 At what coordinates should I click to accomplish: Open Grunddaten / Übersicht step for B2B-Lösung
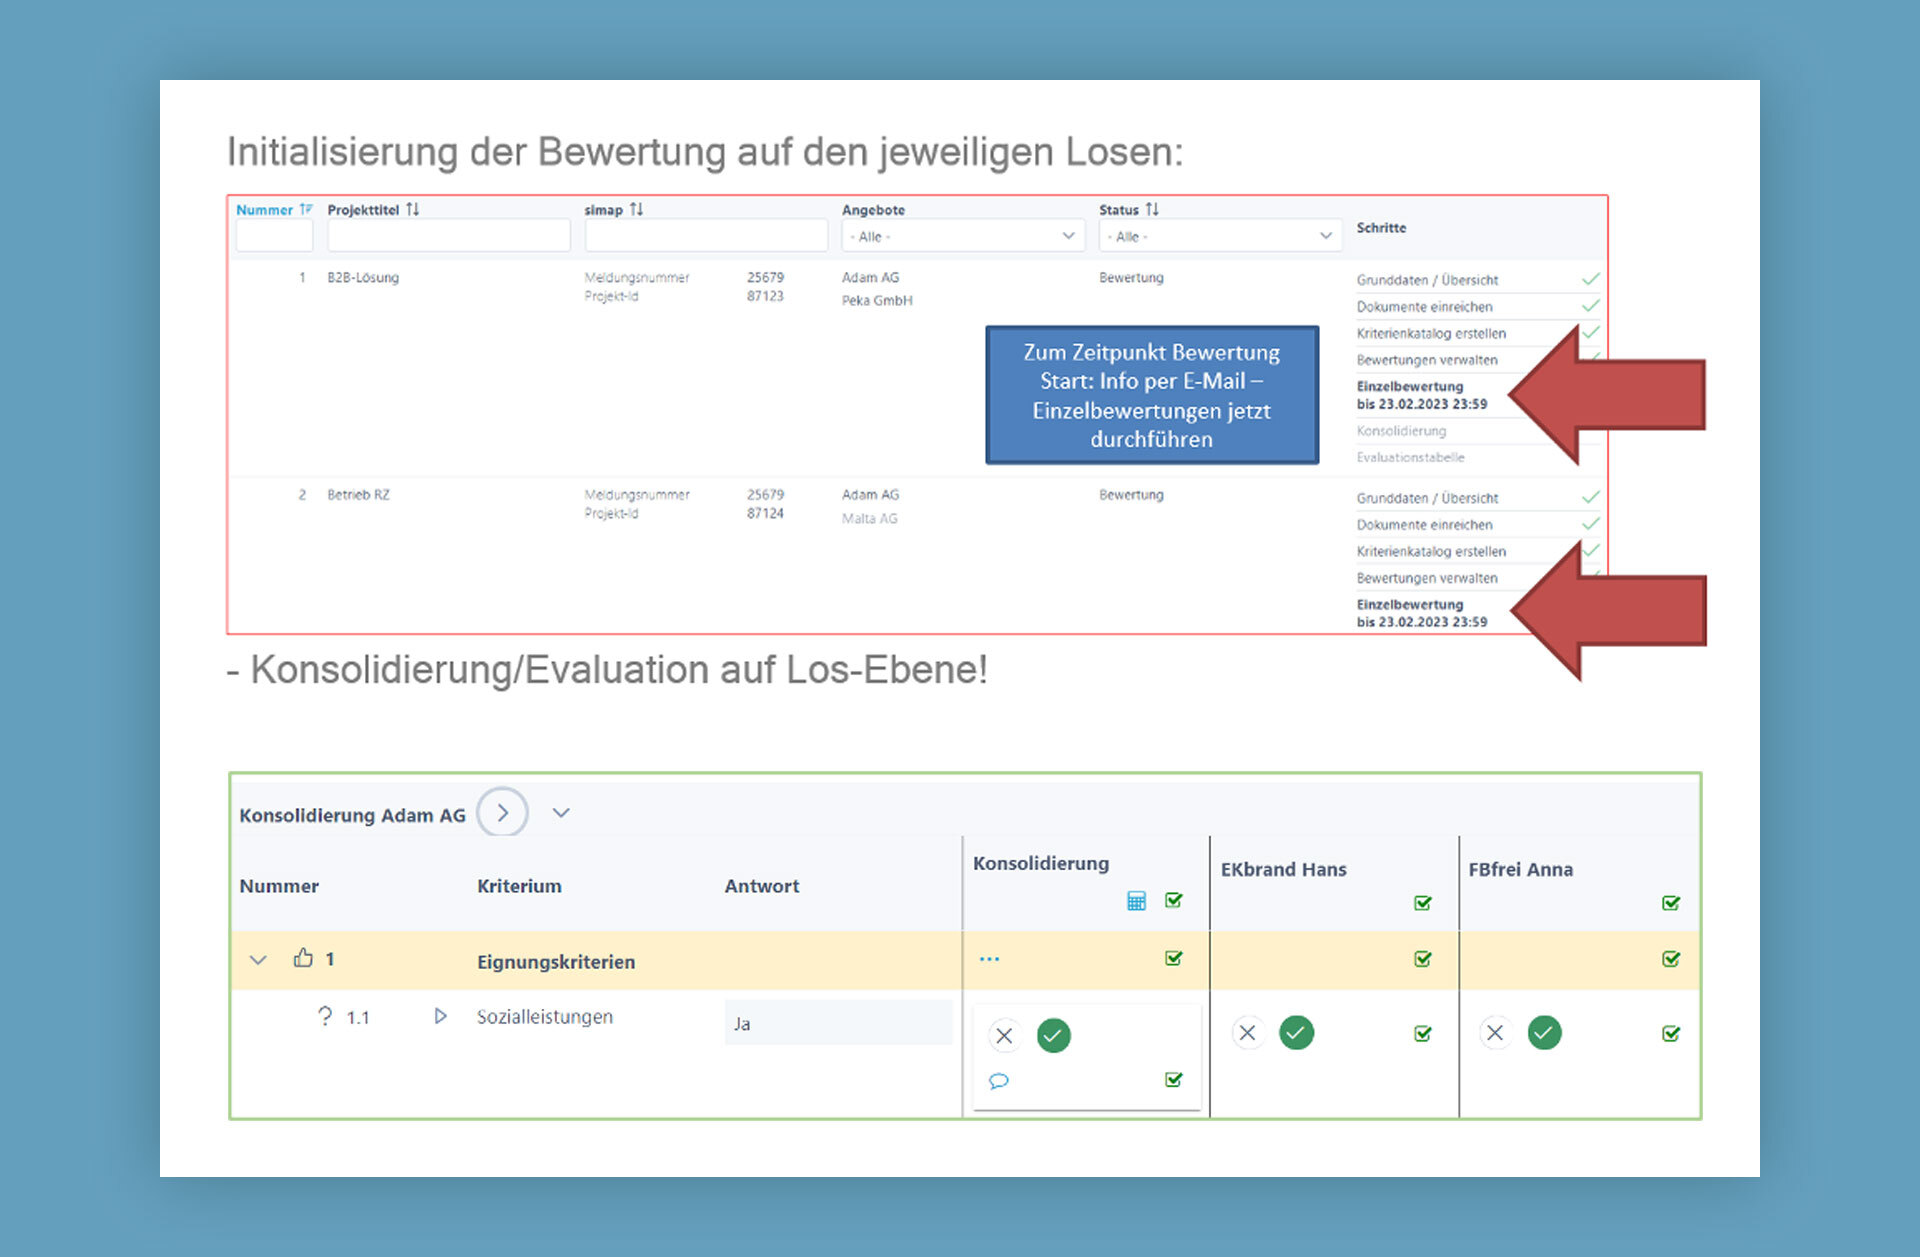coord(1427,280)
